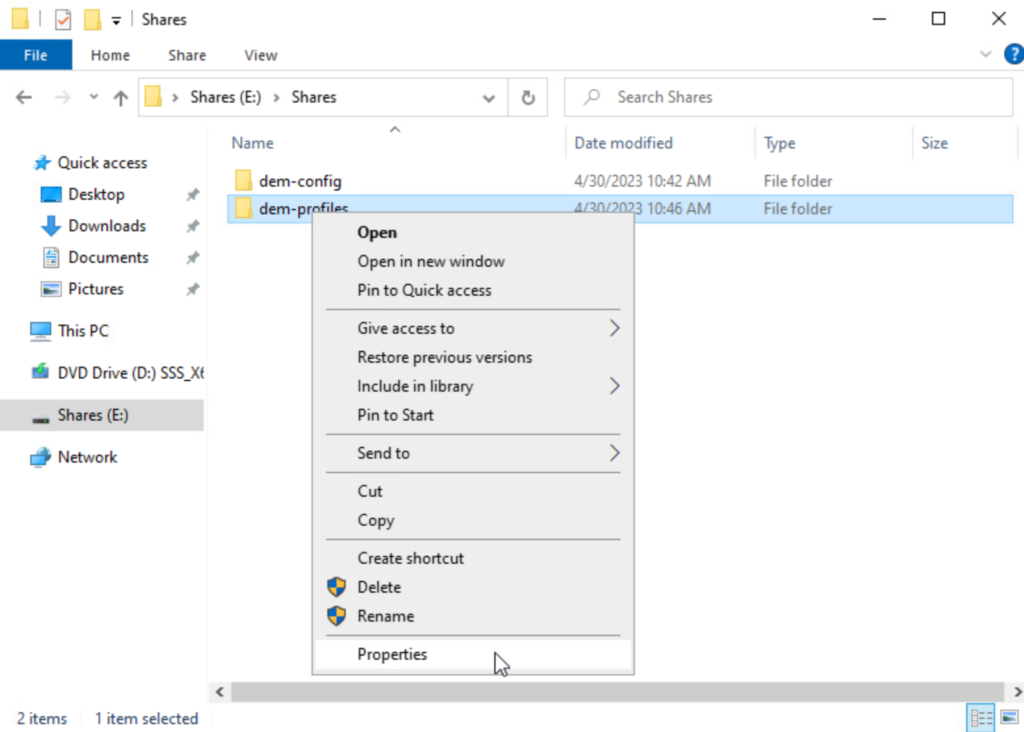Switch to details view icon
The image size is (1024, 732).
(981, 717)
